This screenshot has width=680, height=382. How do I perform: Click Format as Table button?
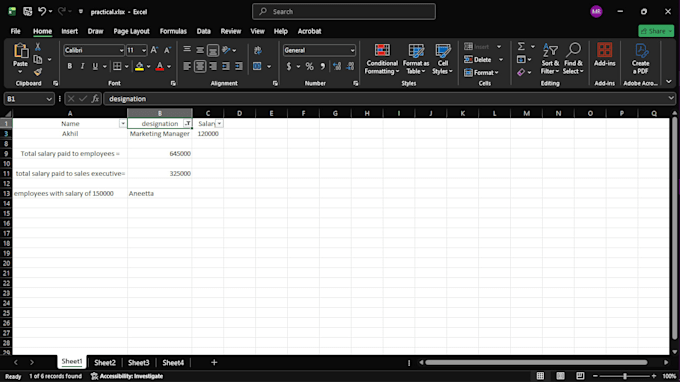tap(416, 59)
